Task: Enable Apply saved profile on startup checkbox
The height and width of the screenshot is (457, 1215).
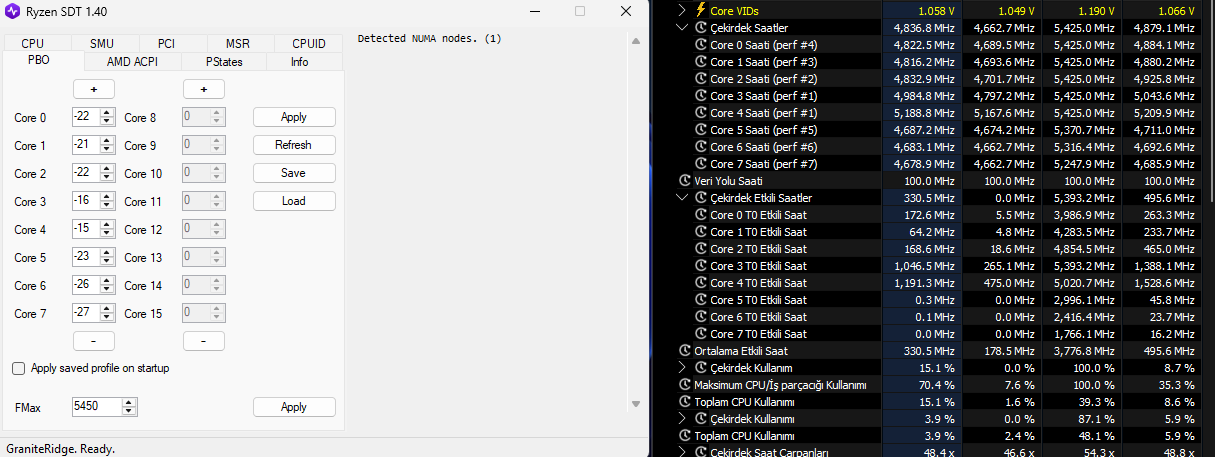Action: pos(18,368)
